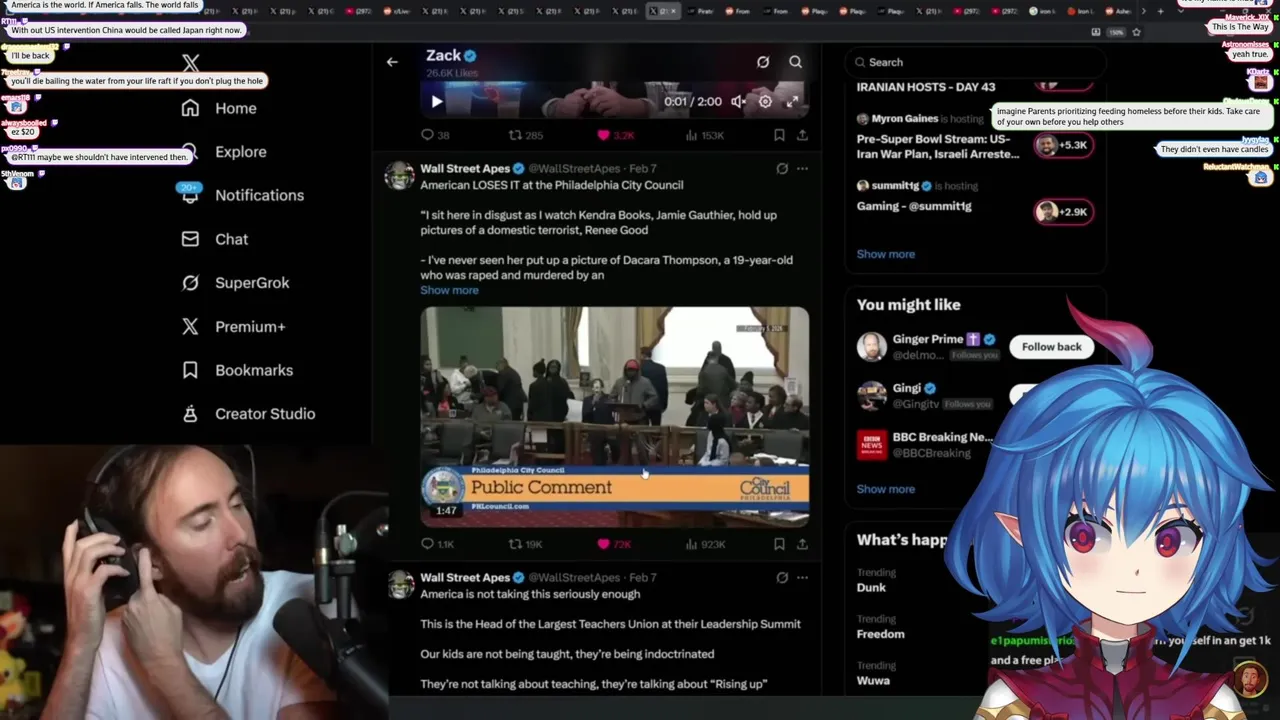
Task: Bookmark this page with the star icon
Action: point(1136,32)
